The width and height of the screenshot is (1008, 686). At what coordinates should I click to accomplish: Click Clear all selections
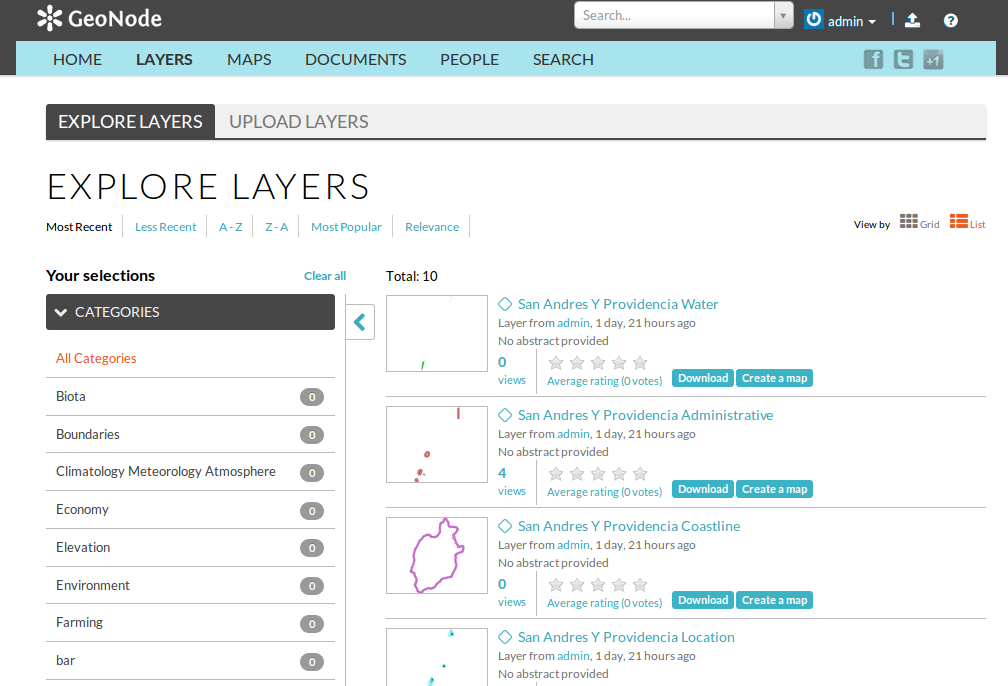tap(325, 276)
